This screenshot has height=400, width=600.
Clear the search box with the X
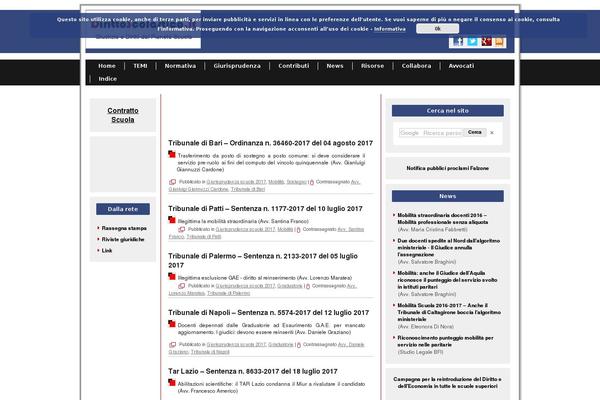click(492, 133)
